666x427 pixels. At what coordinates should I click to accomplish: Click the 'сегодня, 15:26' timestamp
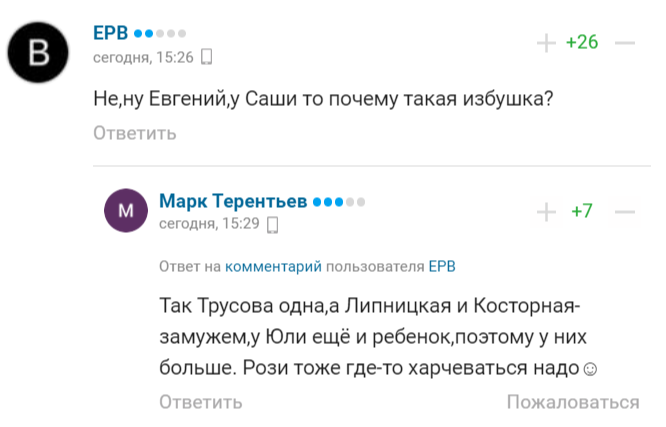pyautogui.click(x=143, y=57)
